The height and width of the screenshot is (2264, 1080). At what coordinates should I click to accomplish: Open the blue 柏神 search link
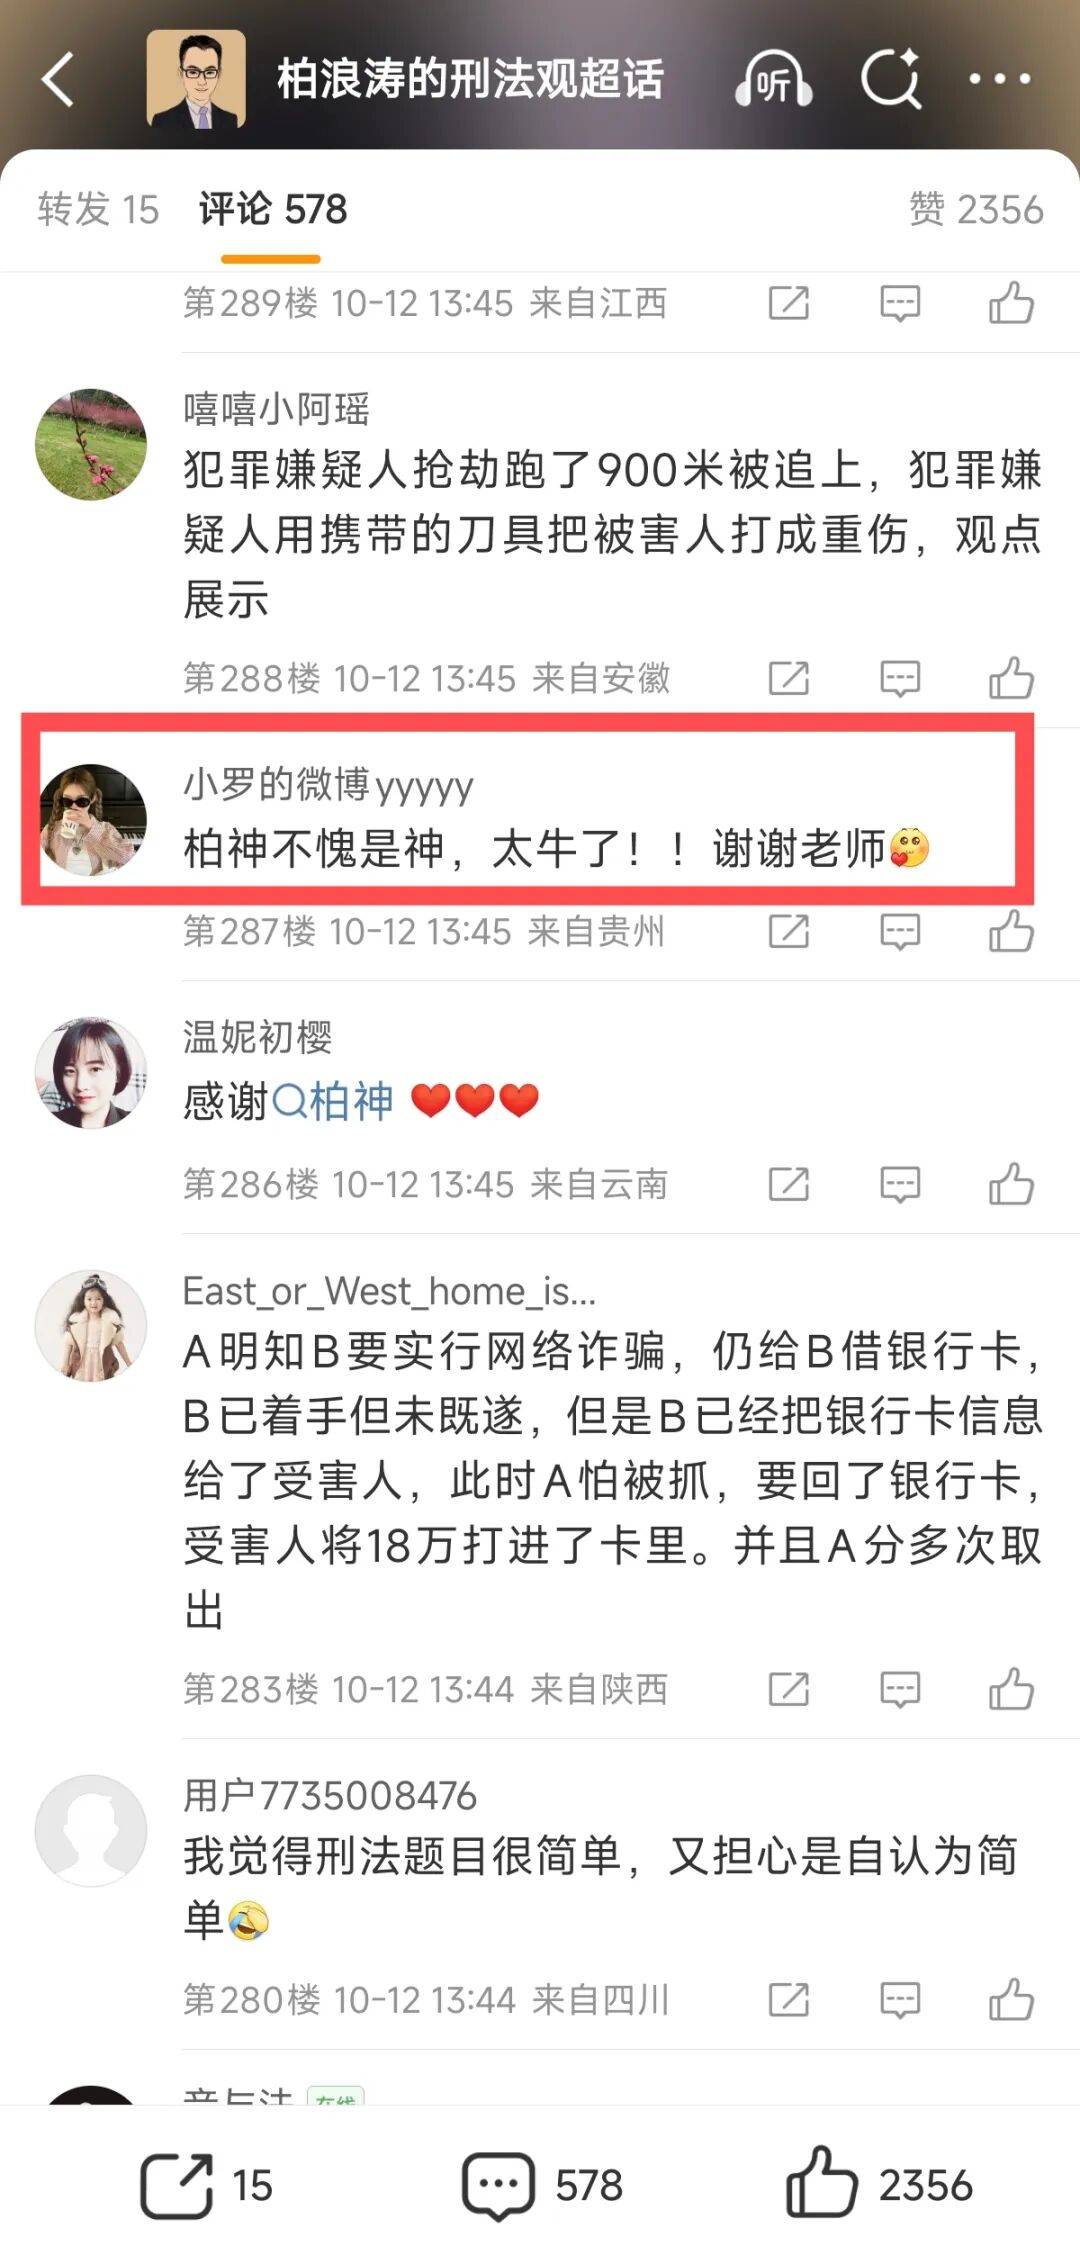click(333, 1101)
